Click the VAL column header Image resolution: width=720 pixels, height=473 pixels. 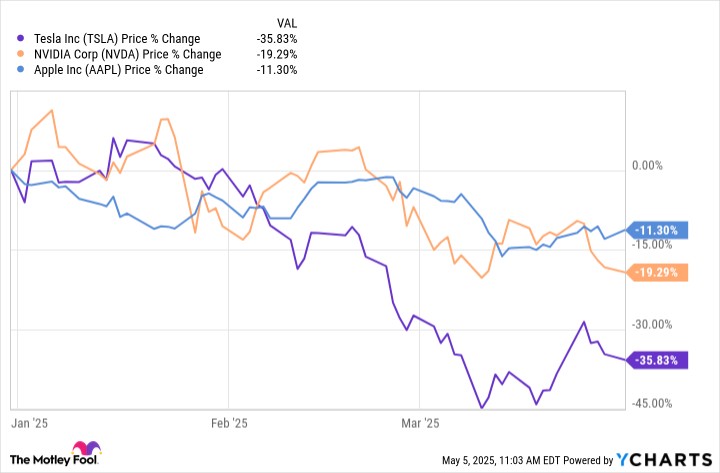(287, 23)
